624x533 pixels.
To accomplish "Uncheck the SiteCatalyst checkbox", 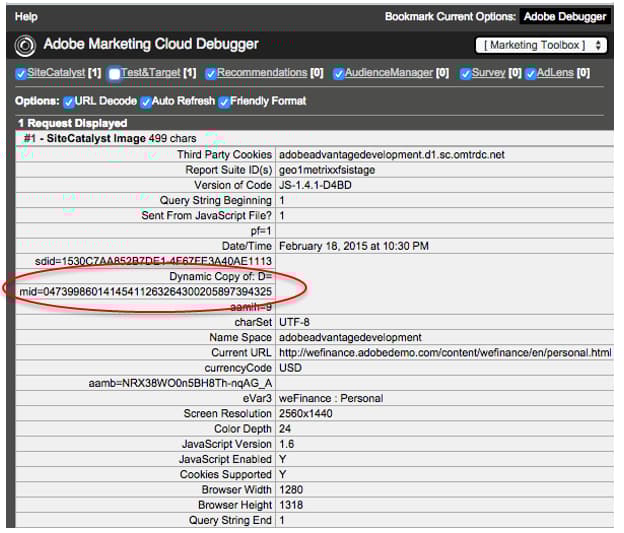I will click(x=21, y=74).
